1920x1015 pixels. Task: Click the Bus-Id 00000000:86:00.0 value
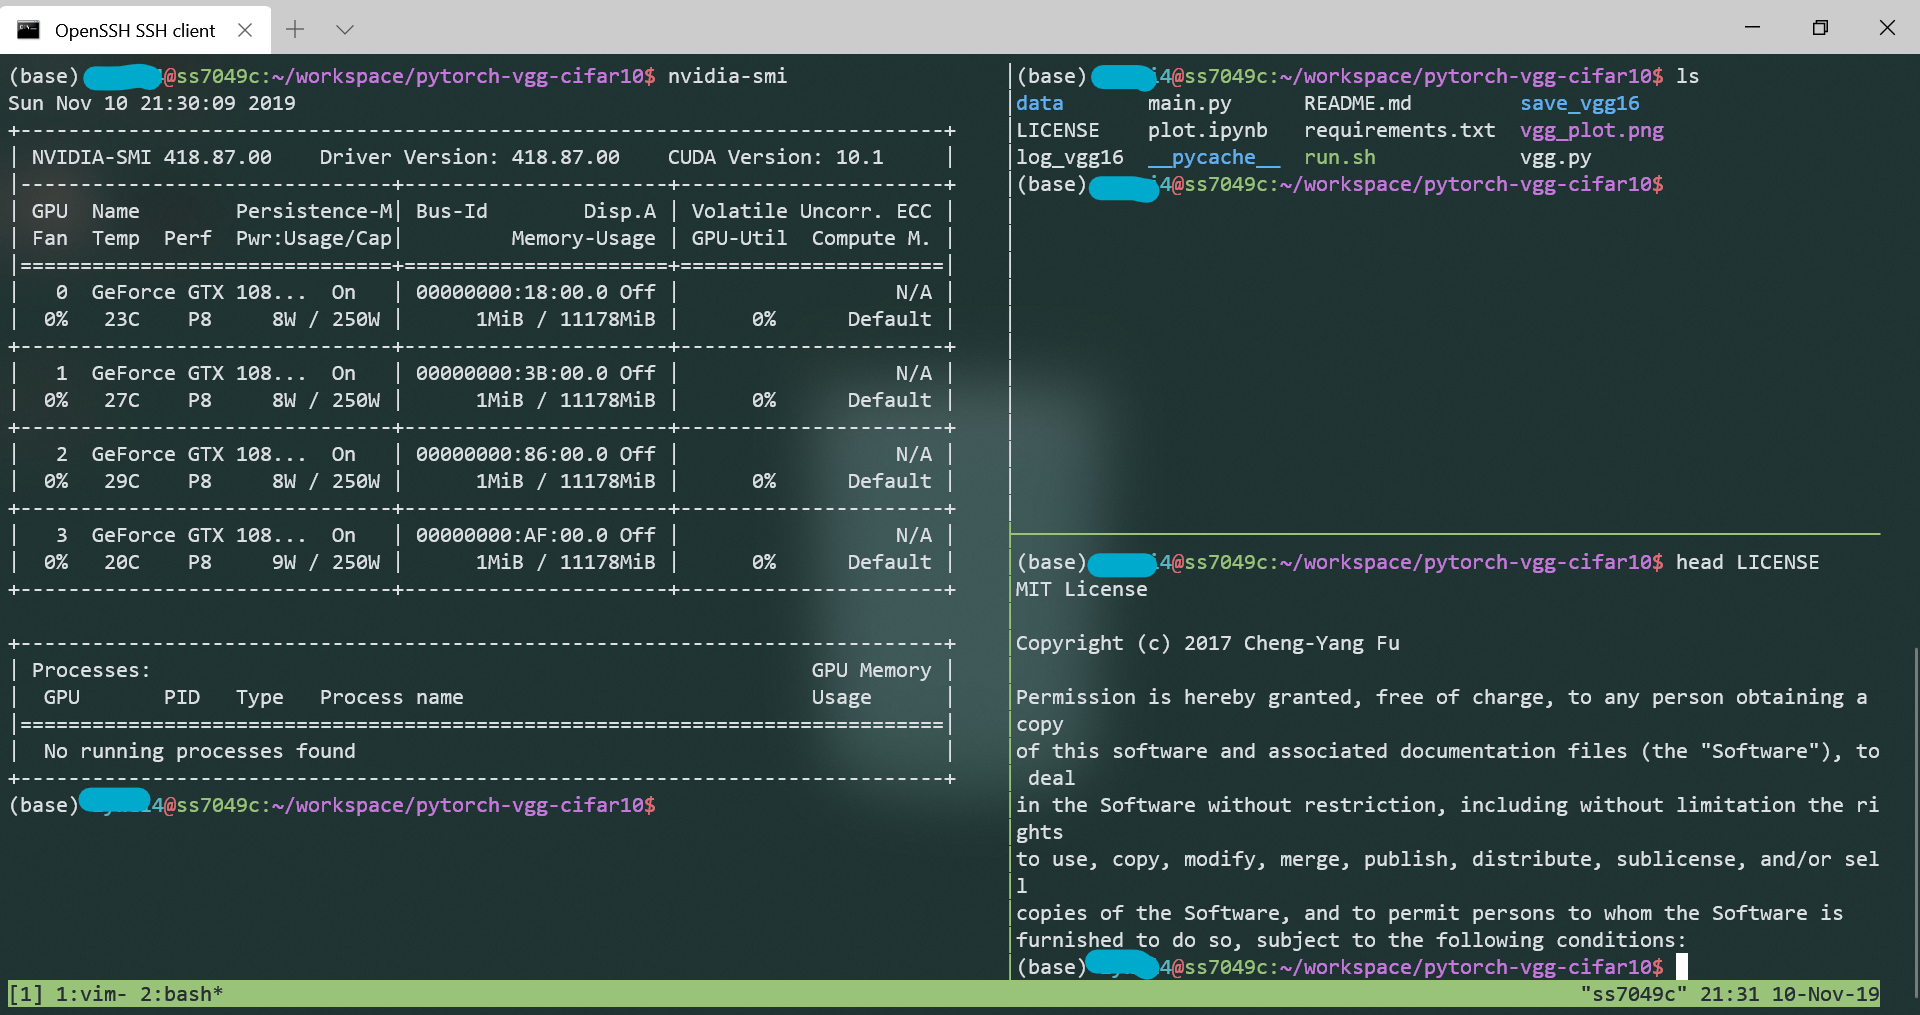pos(511,454)
